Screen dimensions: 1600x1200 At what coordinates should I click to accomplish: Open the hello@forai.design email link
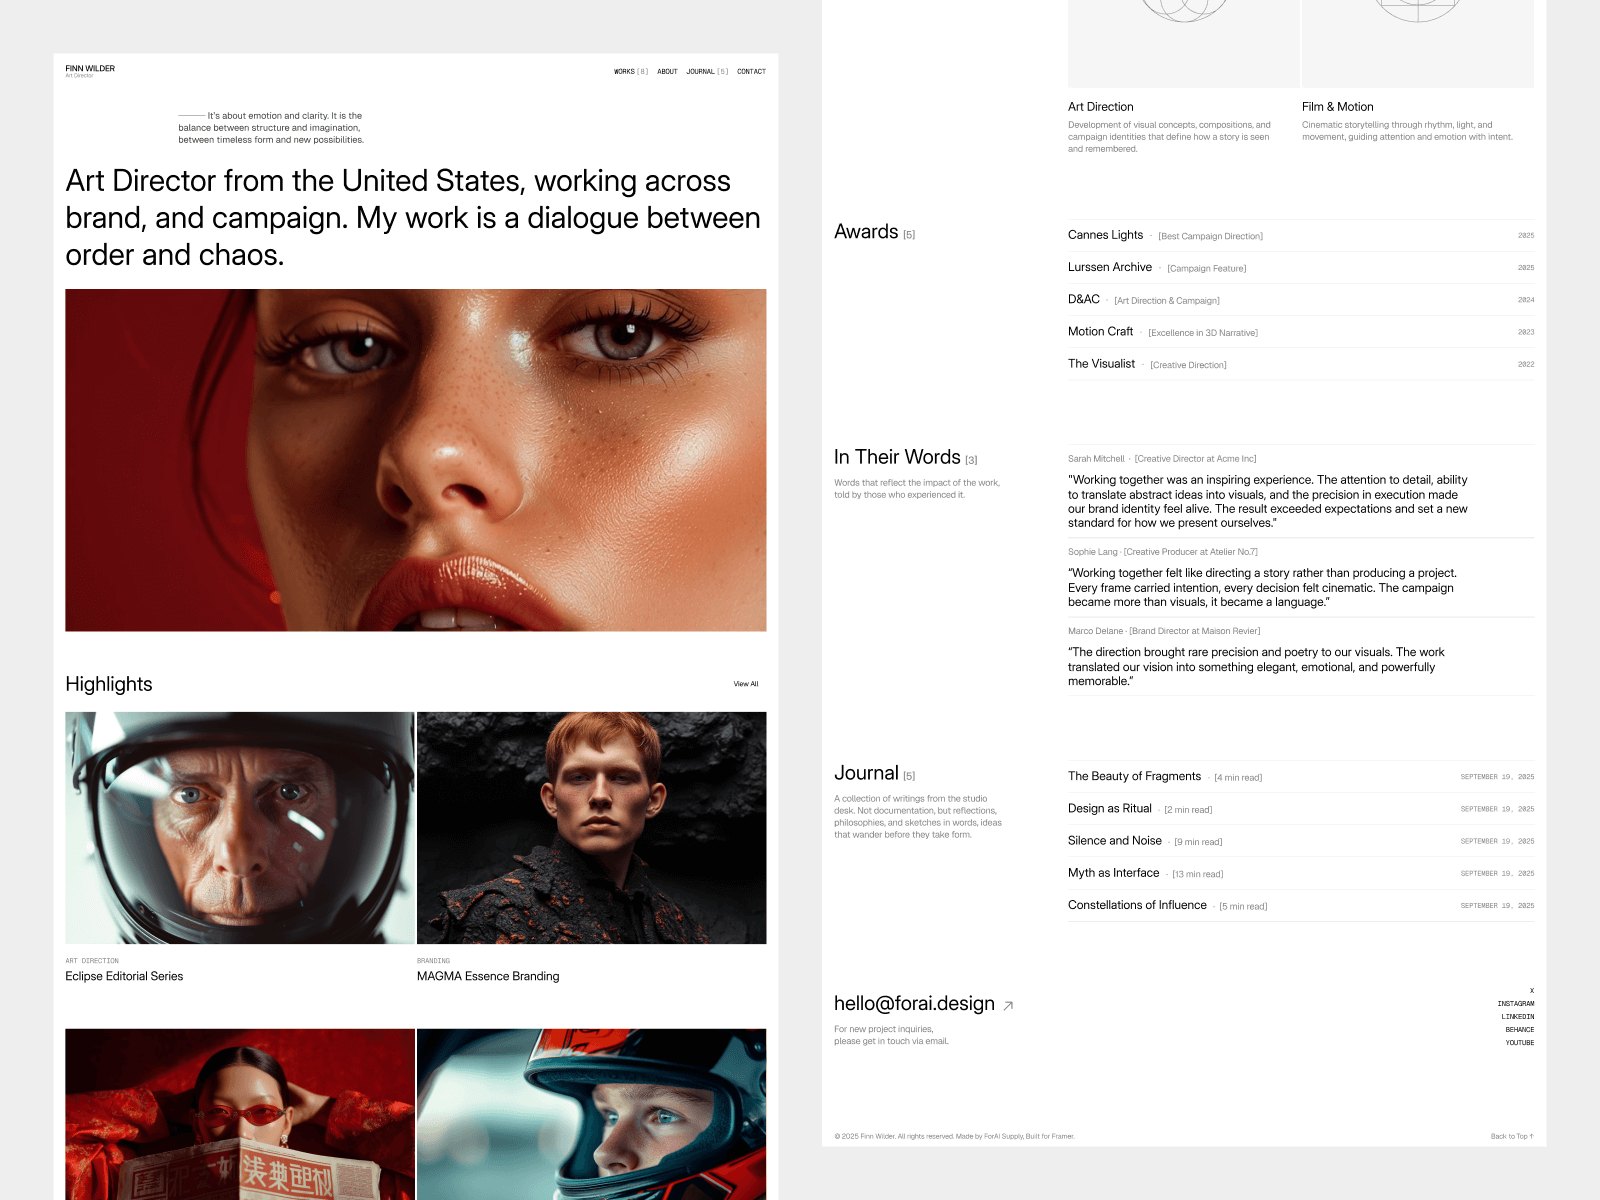coord(913,1003)
